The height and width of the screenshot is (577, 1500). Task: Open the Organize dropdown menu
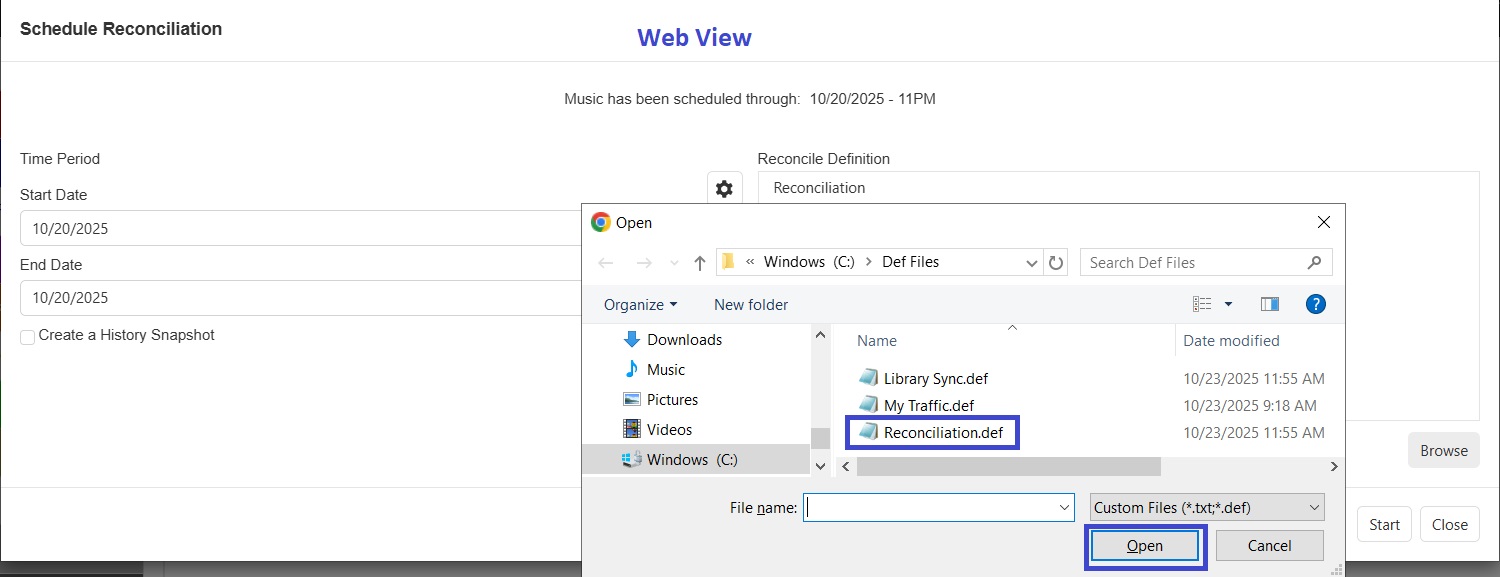tap(639, 304)
